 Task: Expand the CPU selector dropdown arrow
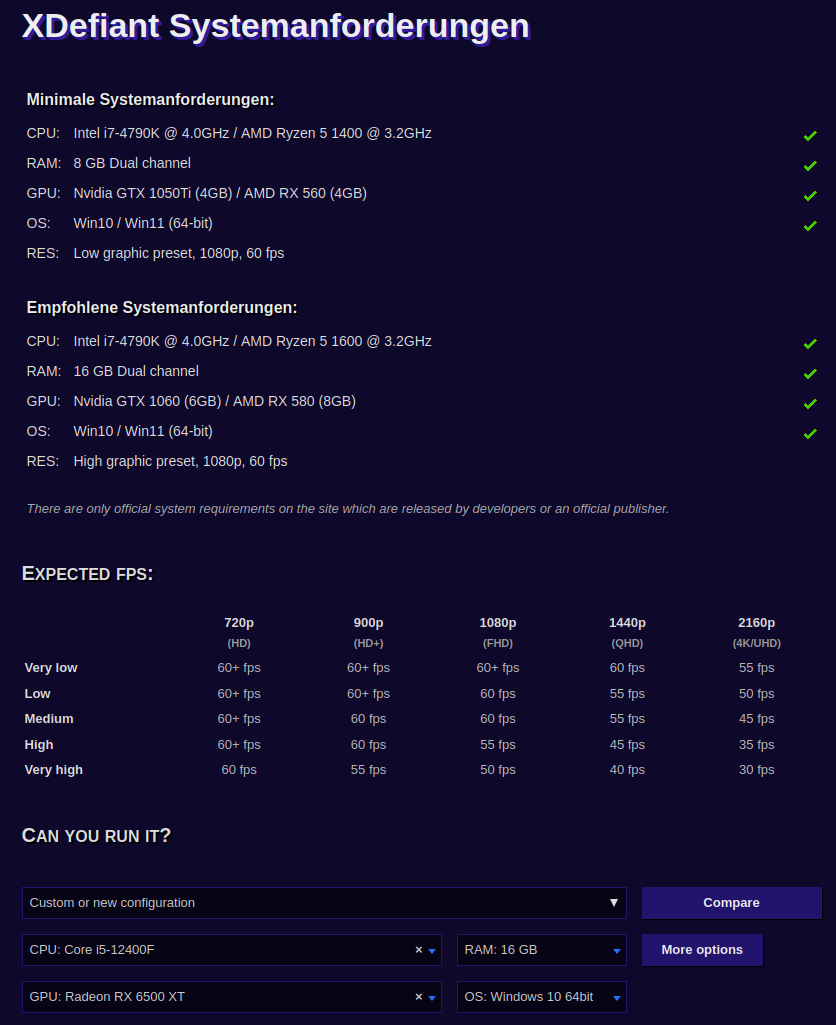click(433, 950)
